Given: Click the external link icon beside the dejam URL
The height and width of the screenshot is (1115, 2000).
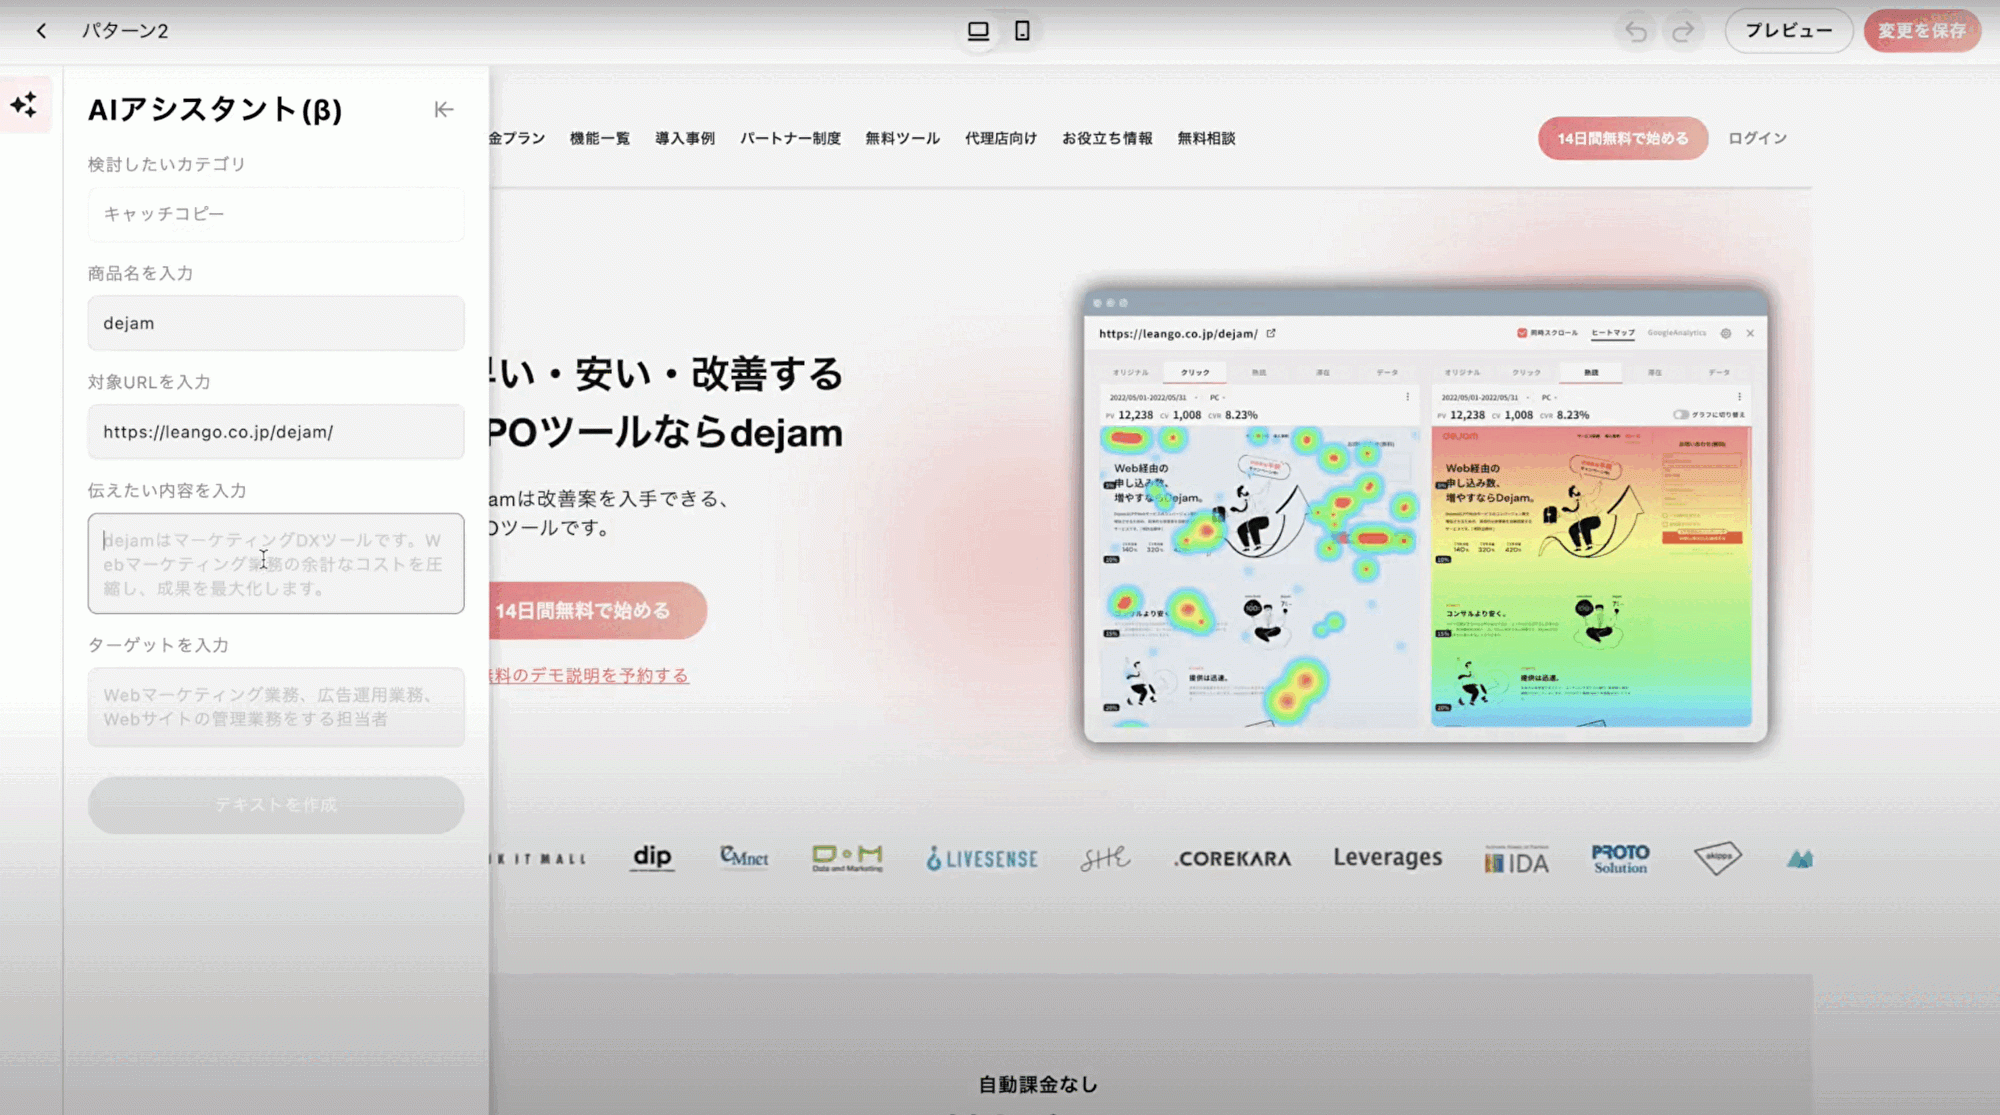Looking at the screenshot, I should coord(1271,334).
